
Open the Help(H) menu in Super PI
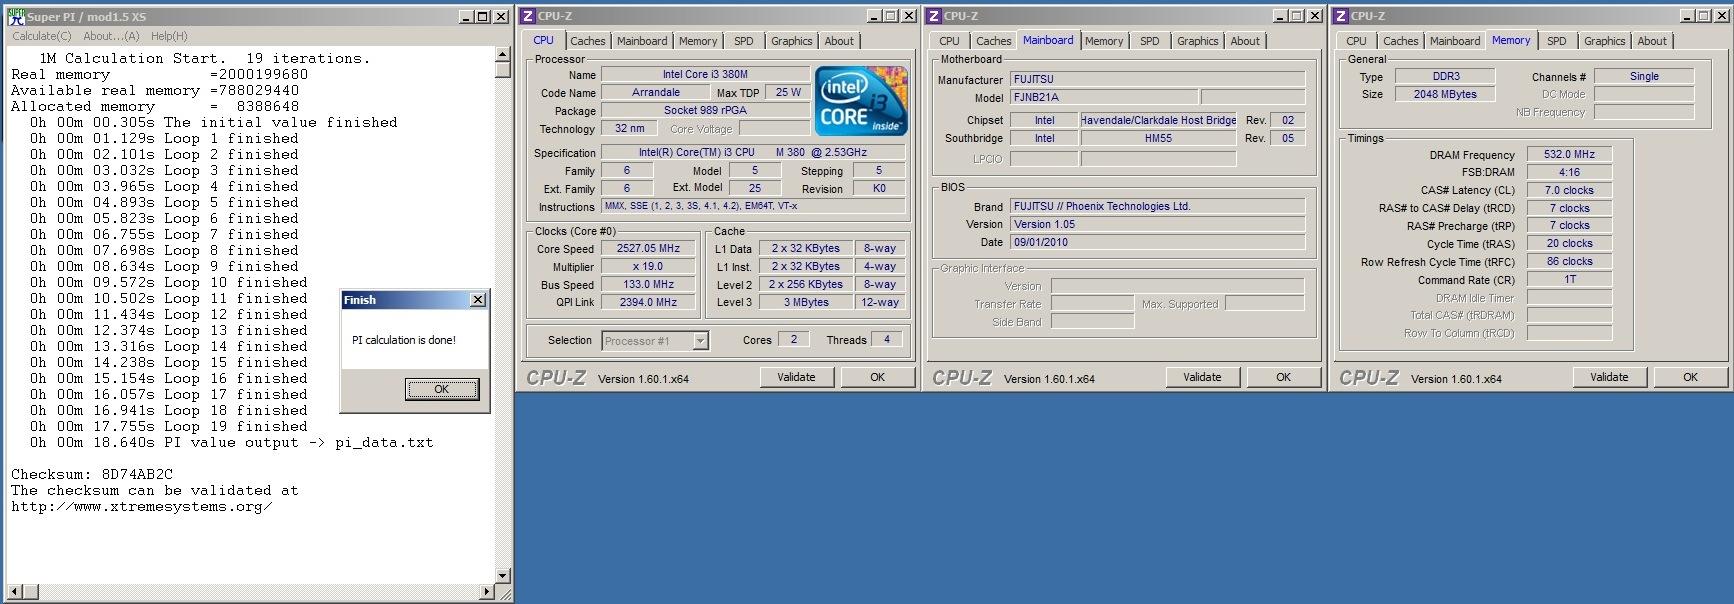pyautogui.click(x=169, y=36)
